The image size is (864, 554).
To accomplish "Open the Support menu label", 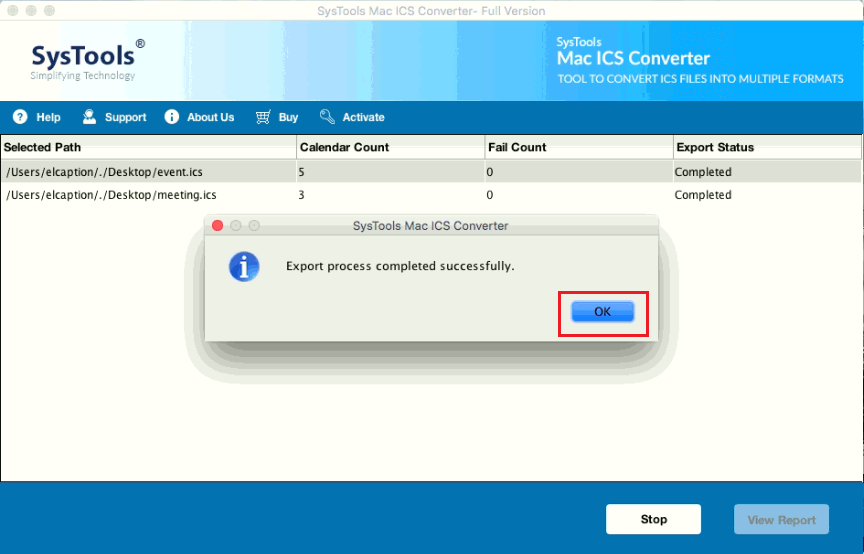I will click(126, 117).
